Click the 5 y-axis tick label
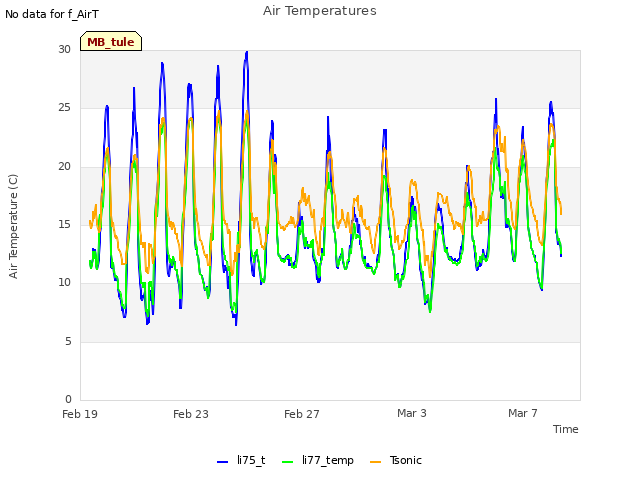This screenshot has height=480, width=640. click(68, 341)
